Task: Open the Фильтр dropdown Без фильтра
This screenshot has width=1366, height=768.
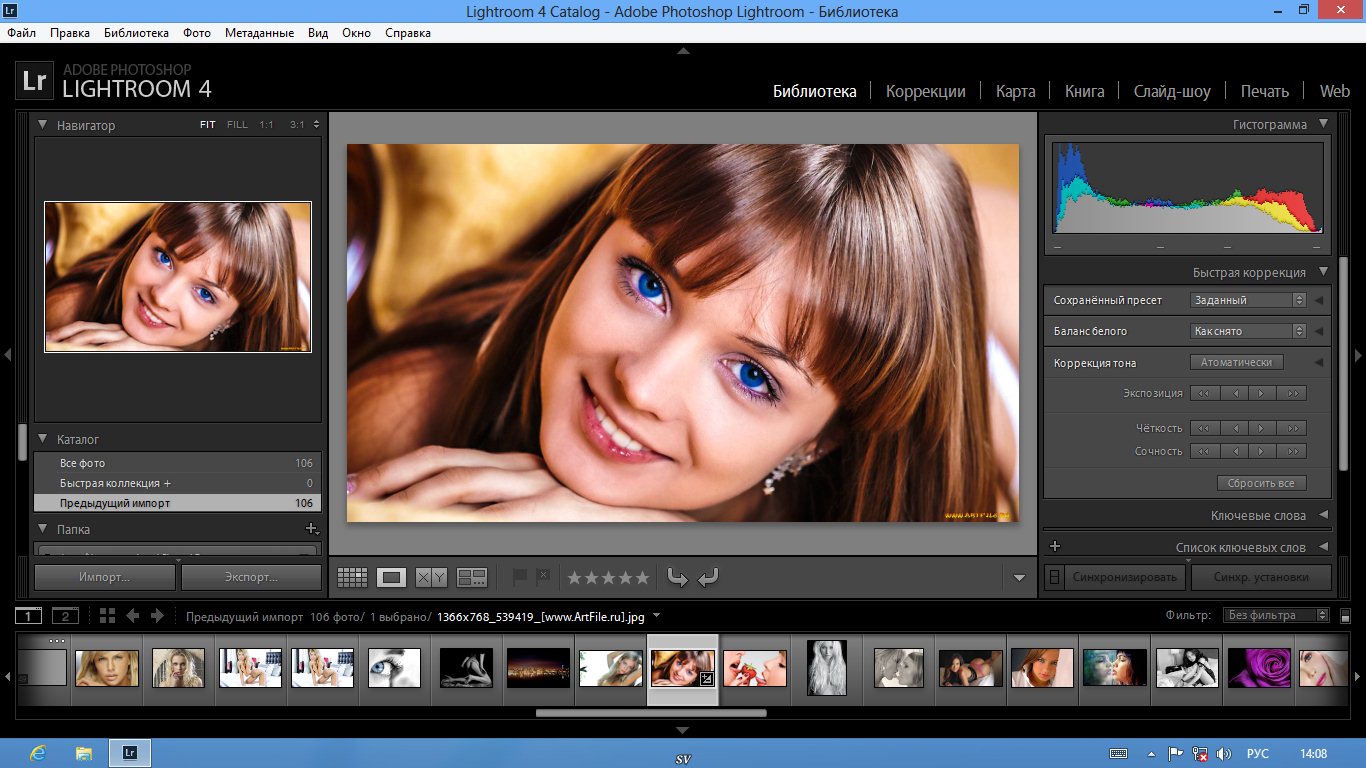Action: click(x=1277, y=615)
